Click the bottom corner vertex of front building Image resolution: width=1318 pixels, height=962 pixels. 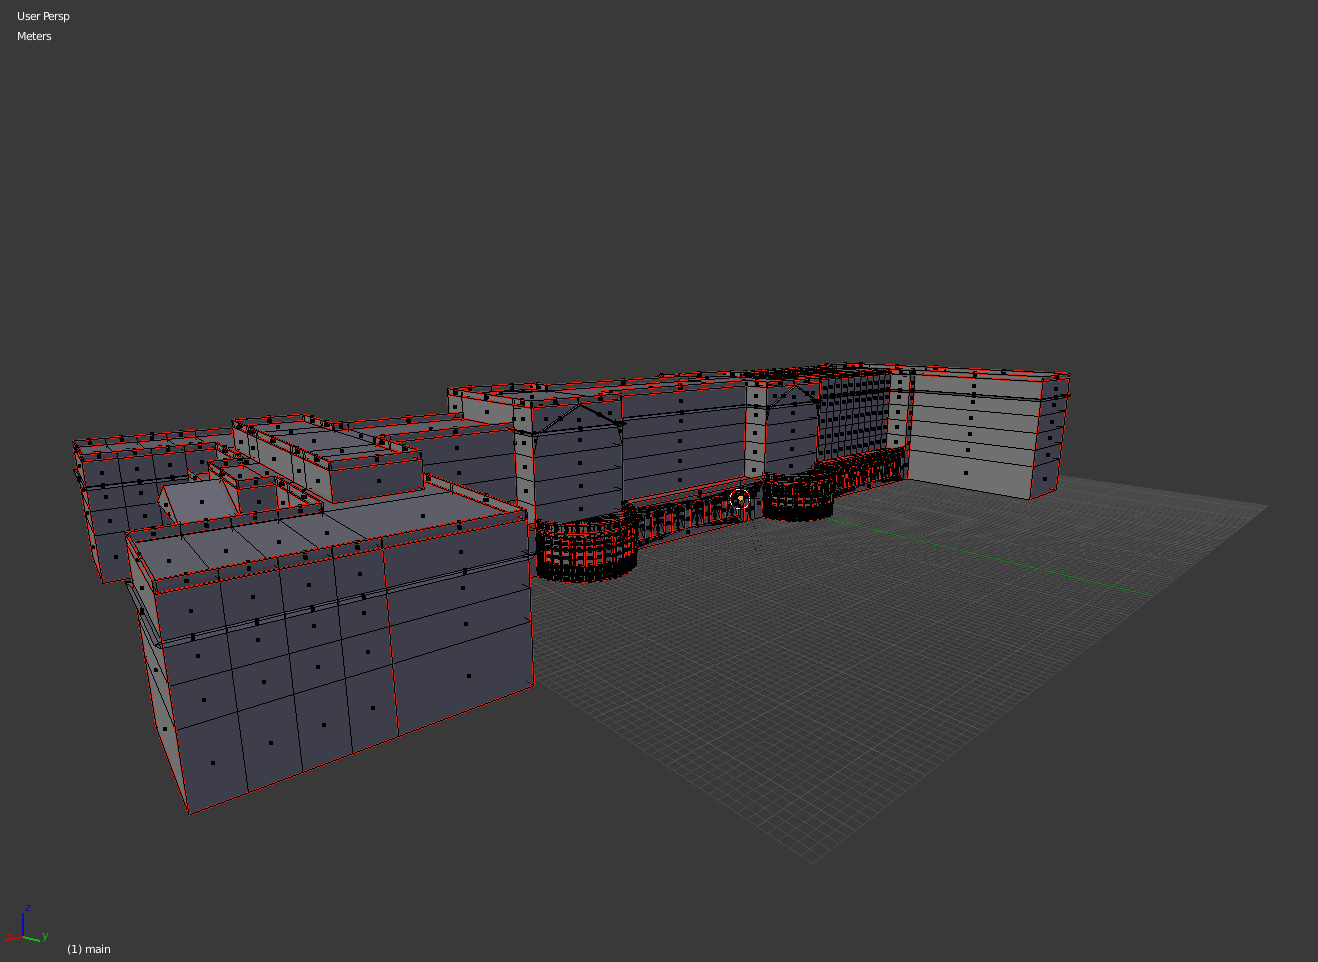coord(190,812)
